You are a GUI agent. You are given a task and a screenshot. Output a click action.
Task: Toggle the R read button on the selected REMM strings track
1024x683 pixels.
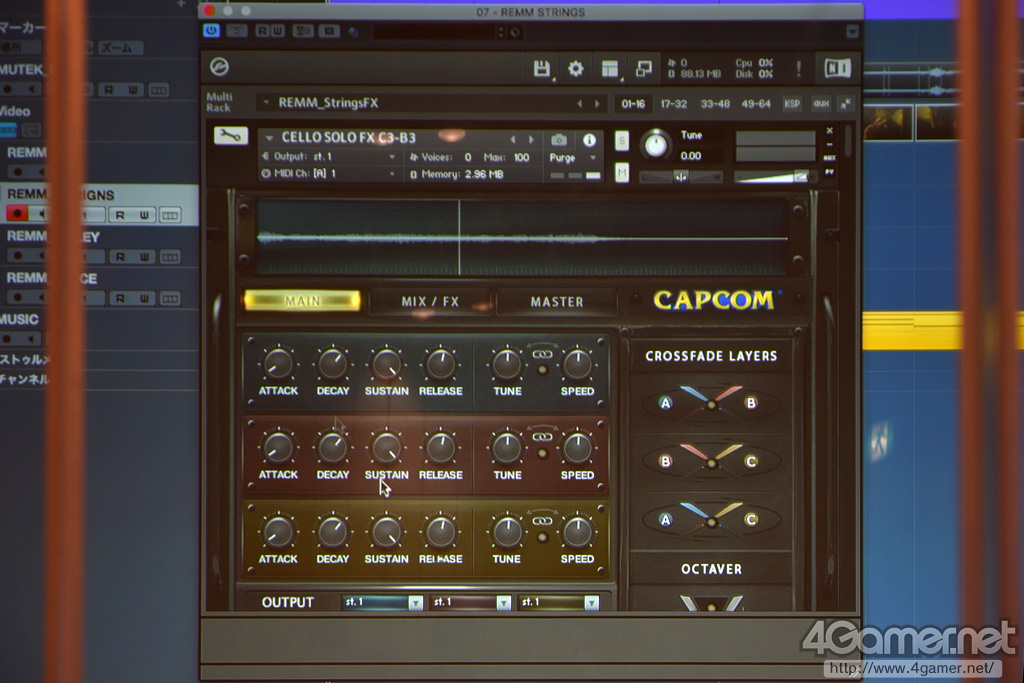(120, 215)
